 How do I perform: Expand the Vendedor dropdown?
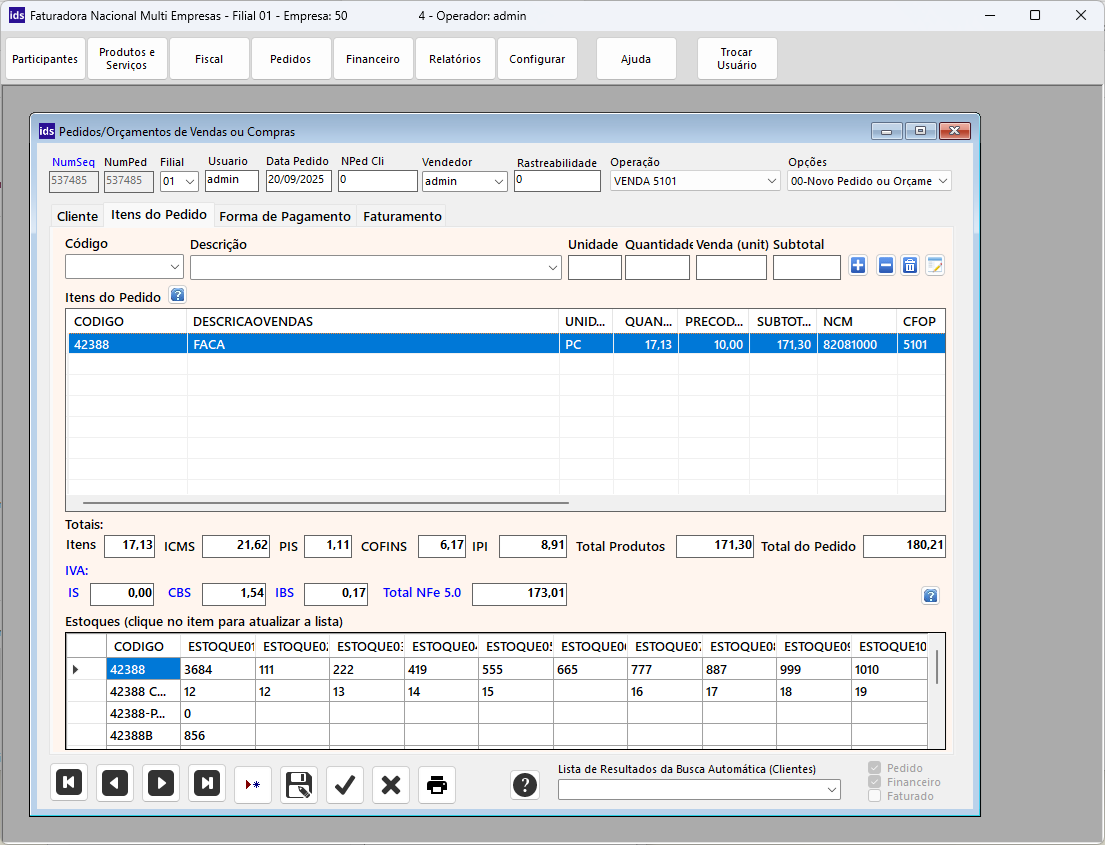tap(499, 181)
